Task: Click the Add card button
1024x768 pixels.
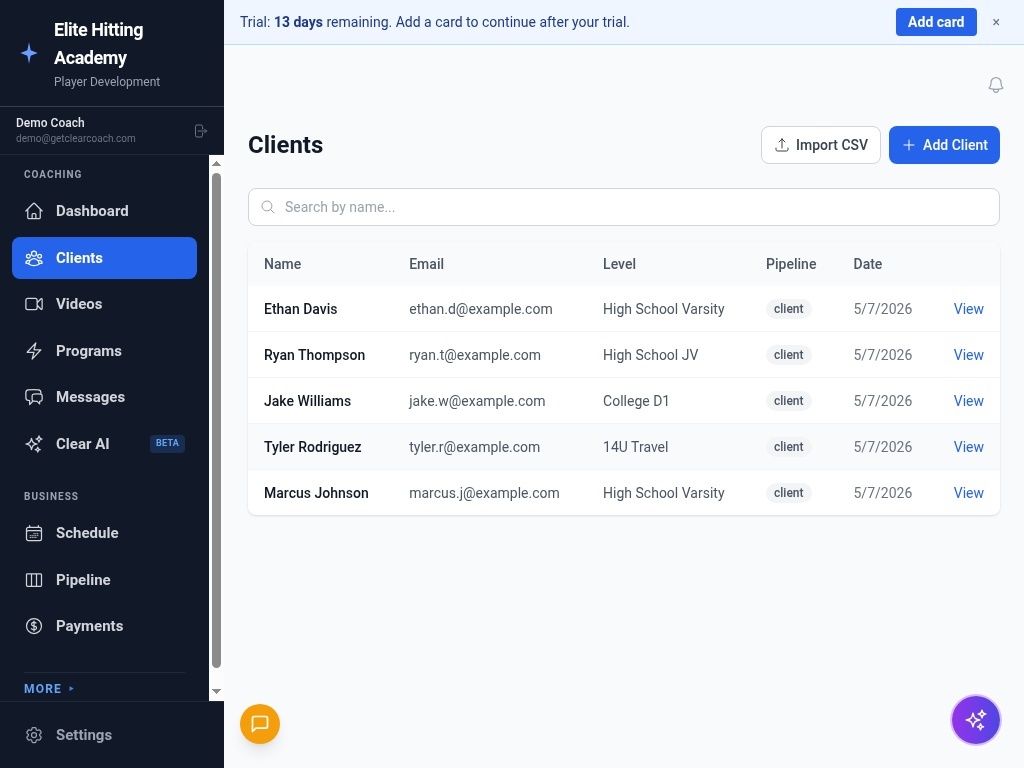Action: 936,22
